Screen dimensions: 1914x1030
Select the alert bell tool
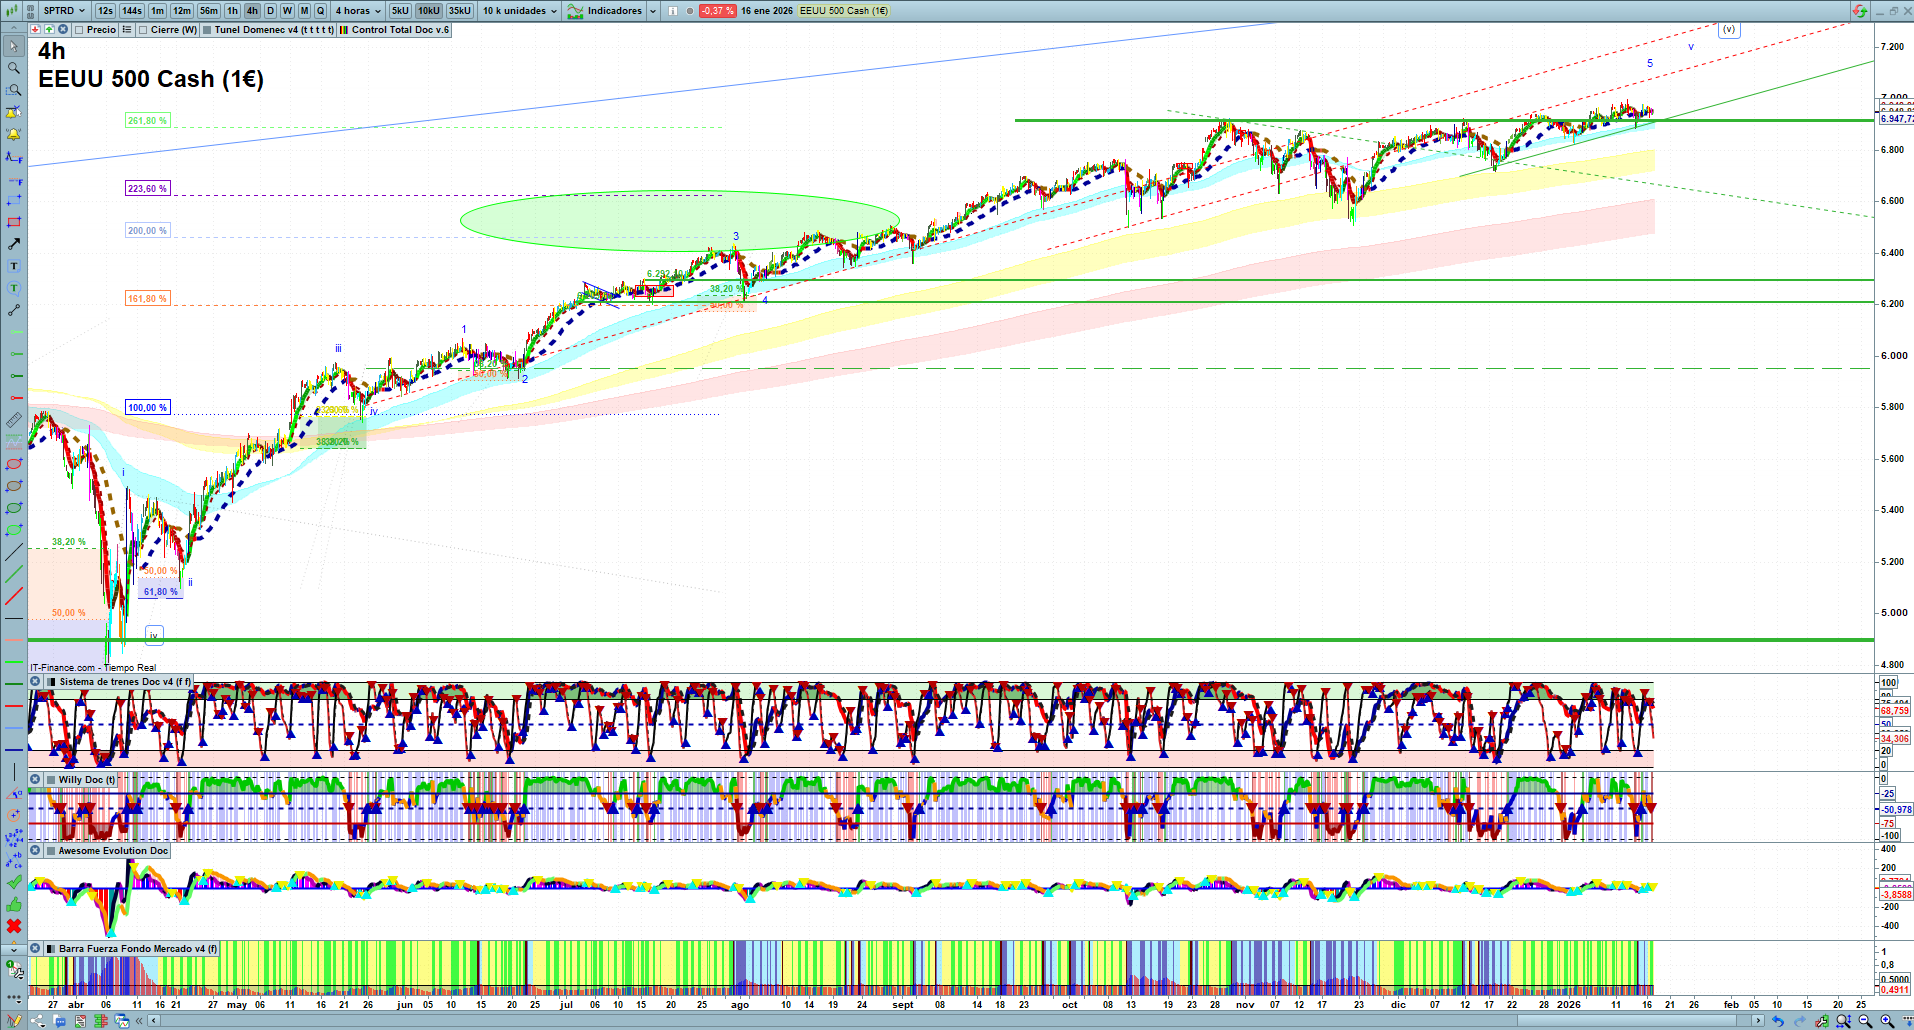(14, 134)
